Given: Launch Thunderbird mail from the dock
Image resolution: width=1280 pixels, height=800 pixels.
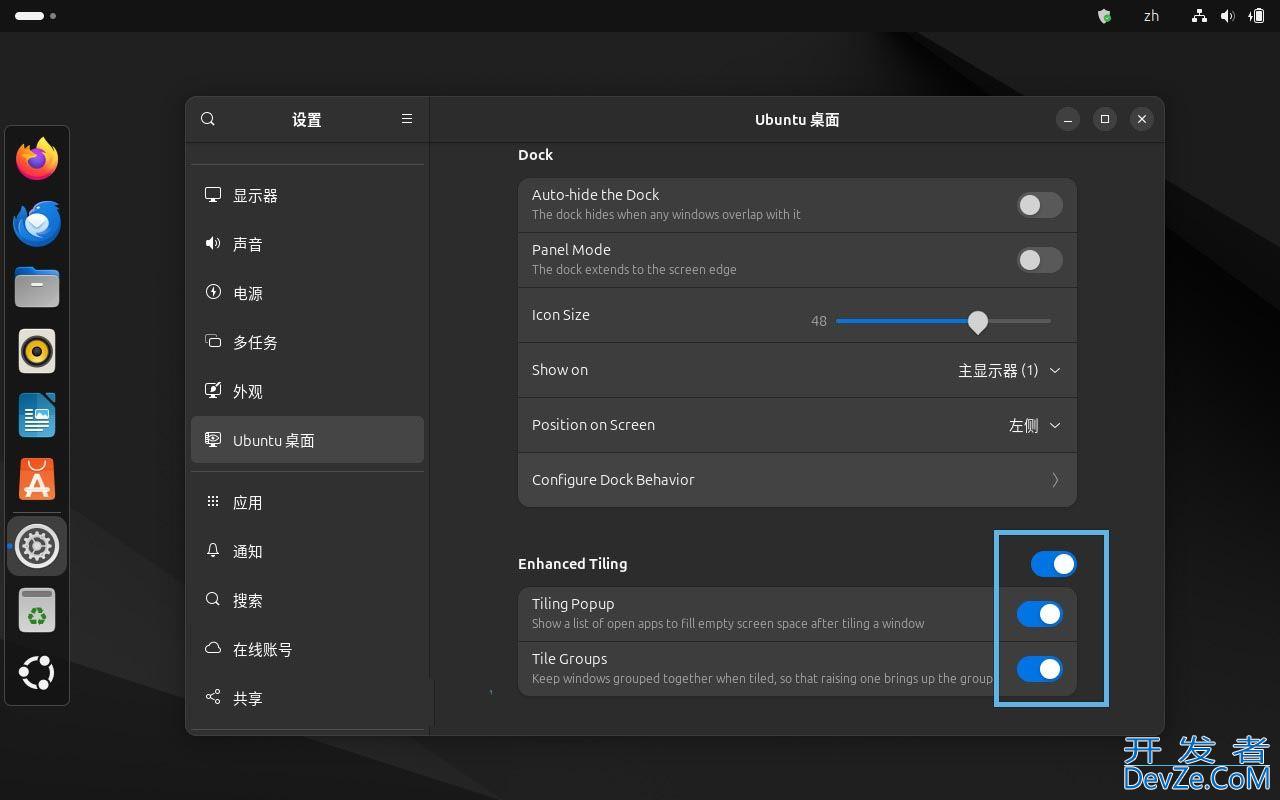Looking at the screenshot, I should coord(37,223).
